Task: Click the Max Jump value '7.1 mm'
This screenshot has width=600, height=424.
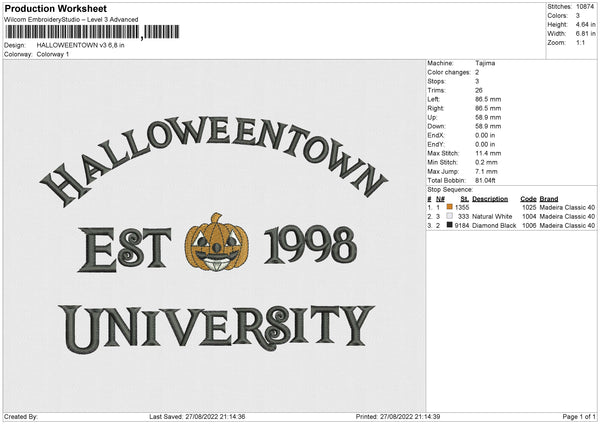Action: [486, 171]
